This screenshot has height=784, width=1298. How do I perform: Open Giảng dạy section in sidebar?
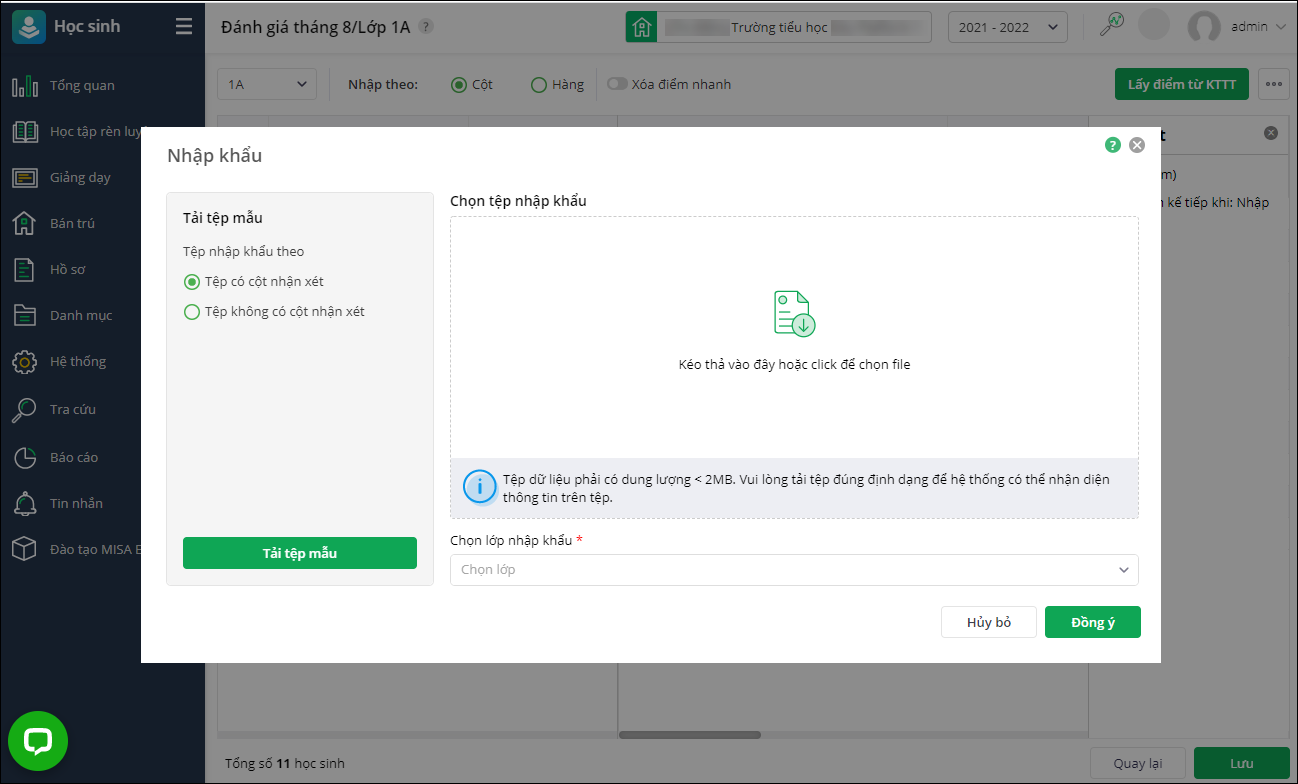pyautogui.click(x=80, y=177)
